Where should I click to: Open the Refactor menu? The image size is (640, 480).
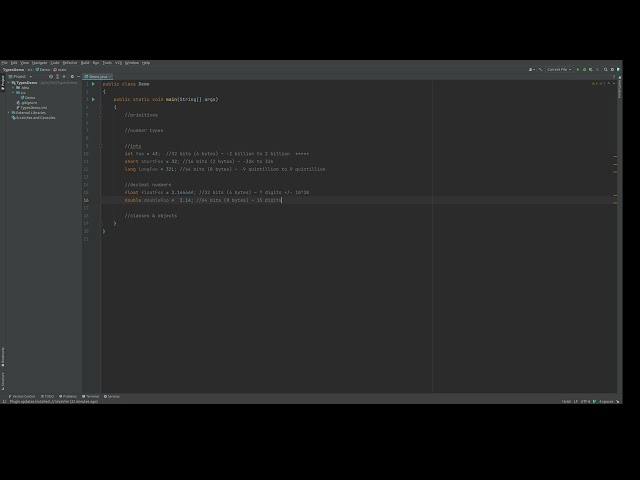pyautogui.click(x=70, y=63)
